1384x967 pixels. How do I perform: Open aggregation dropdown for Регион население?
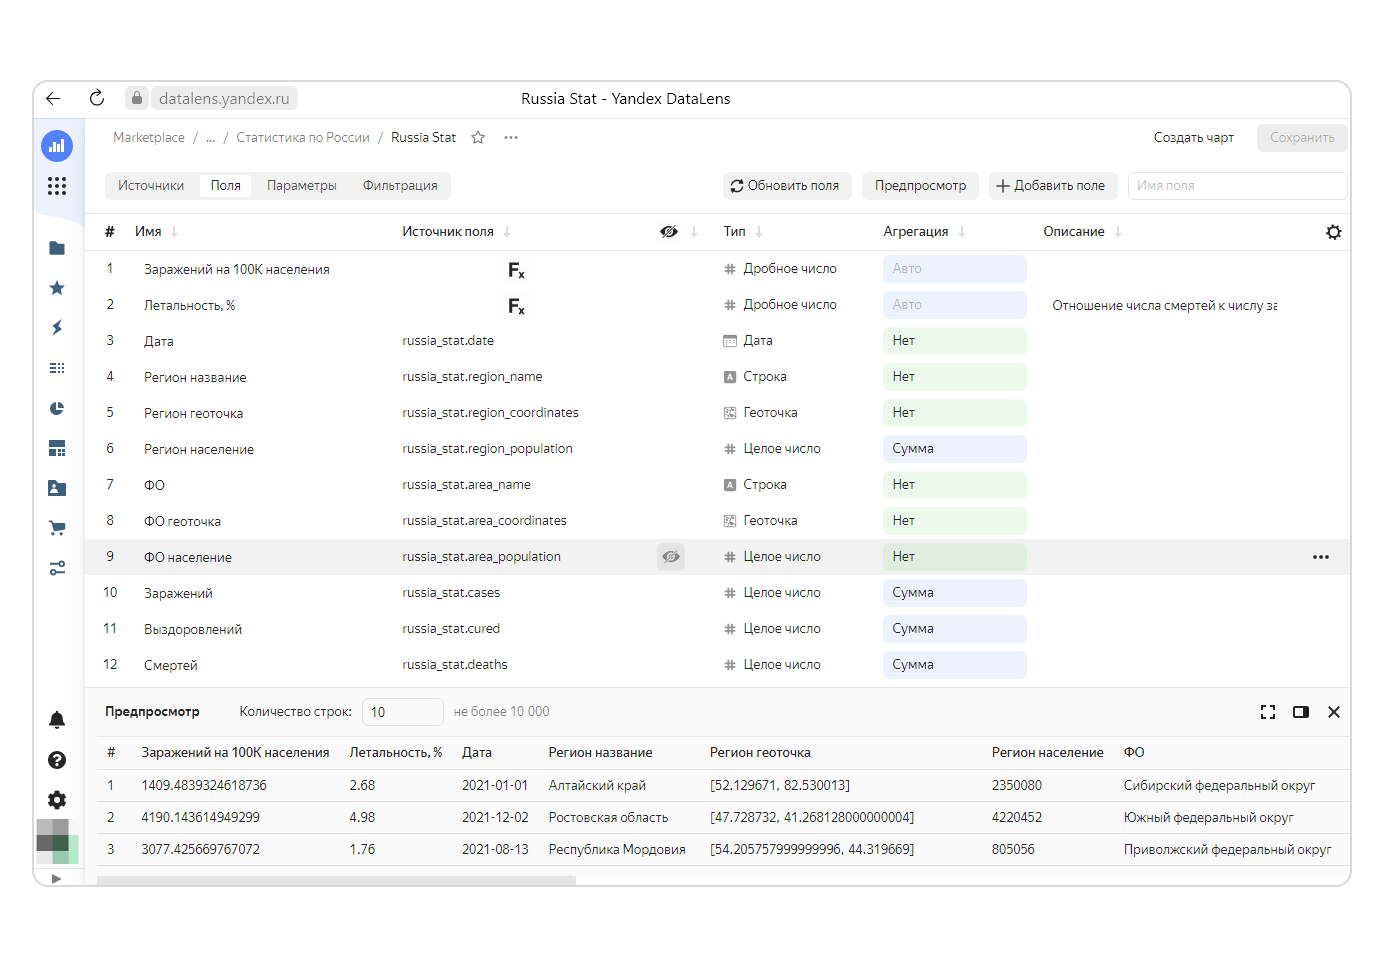[x=954, y=449]
